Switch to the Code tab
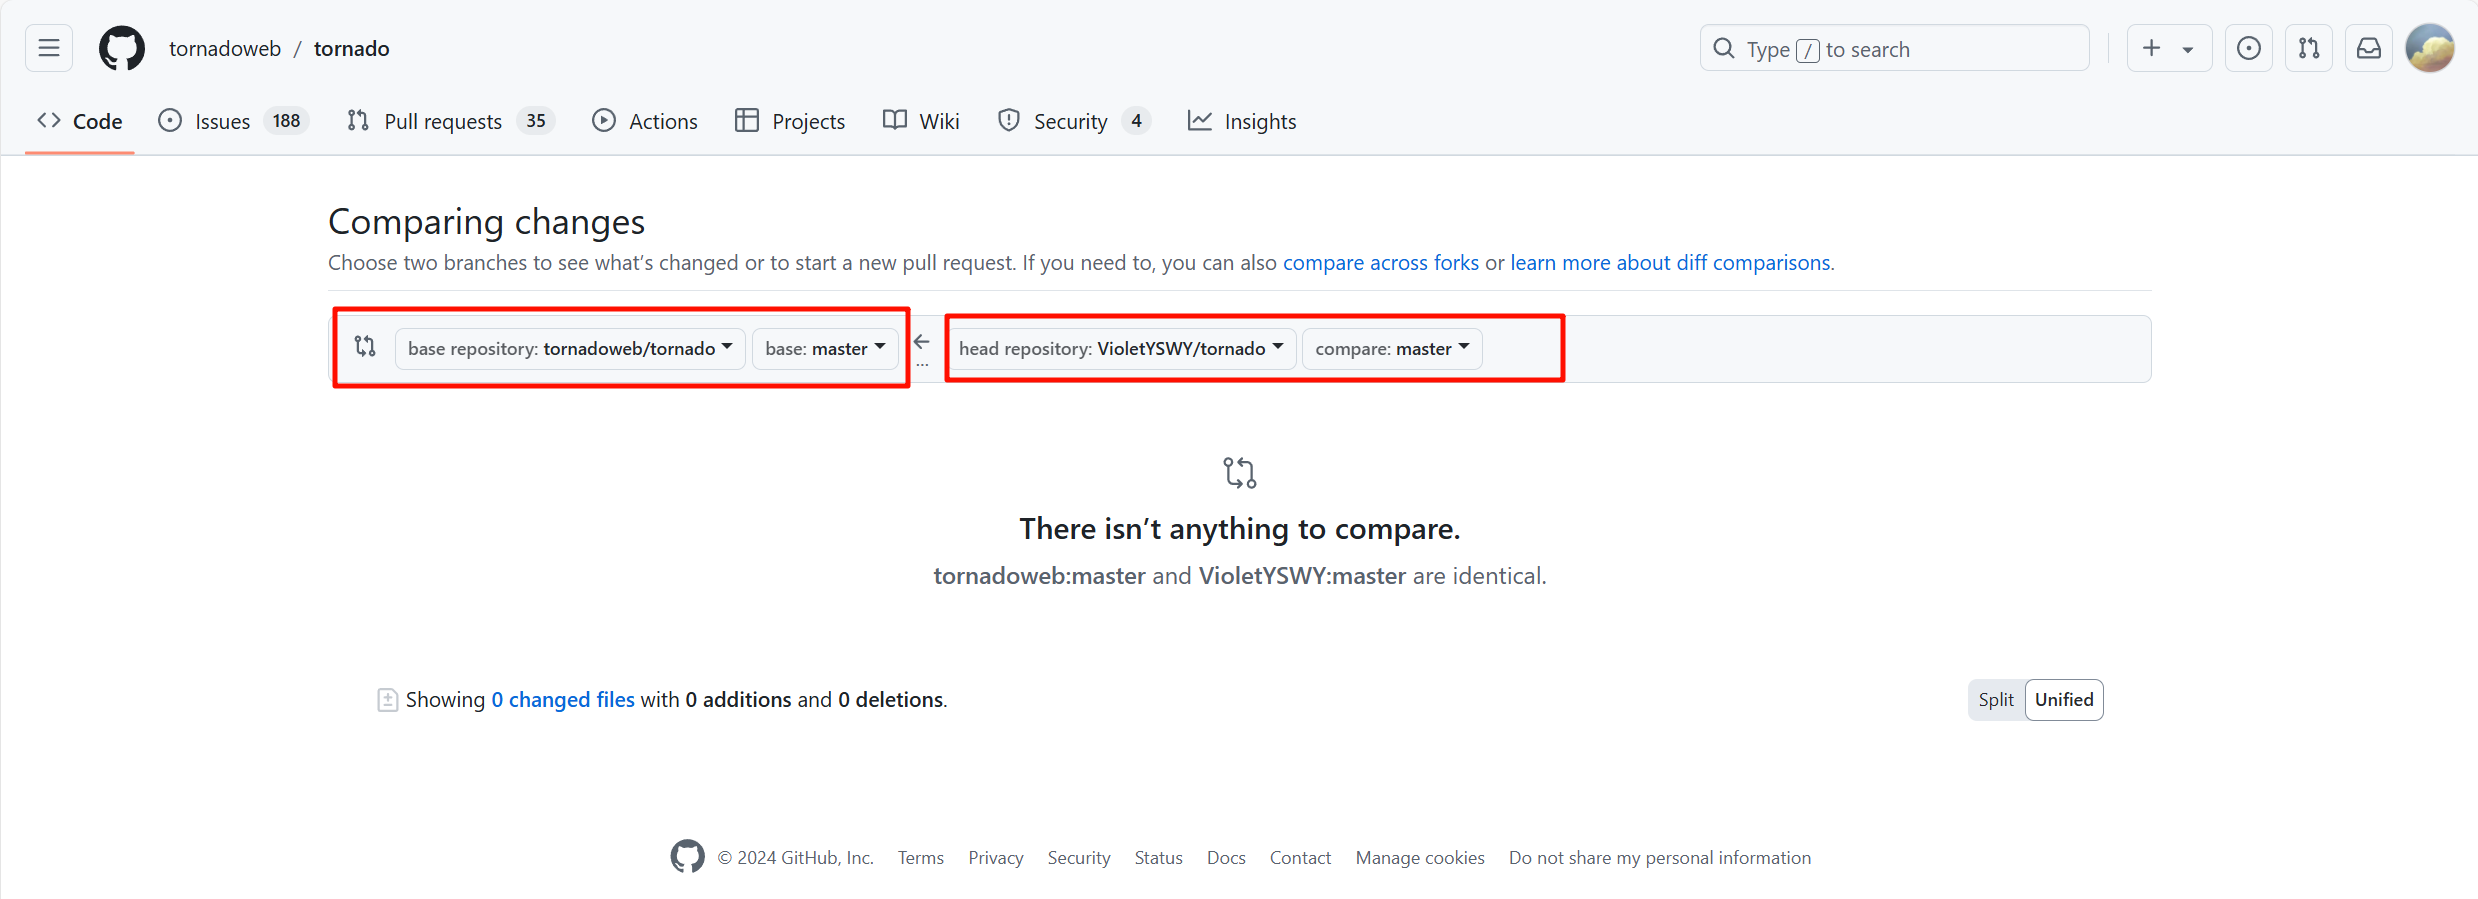The image size is (2478, 899). click(80, 121)
